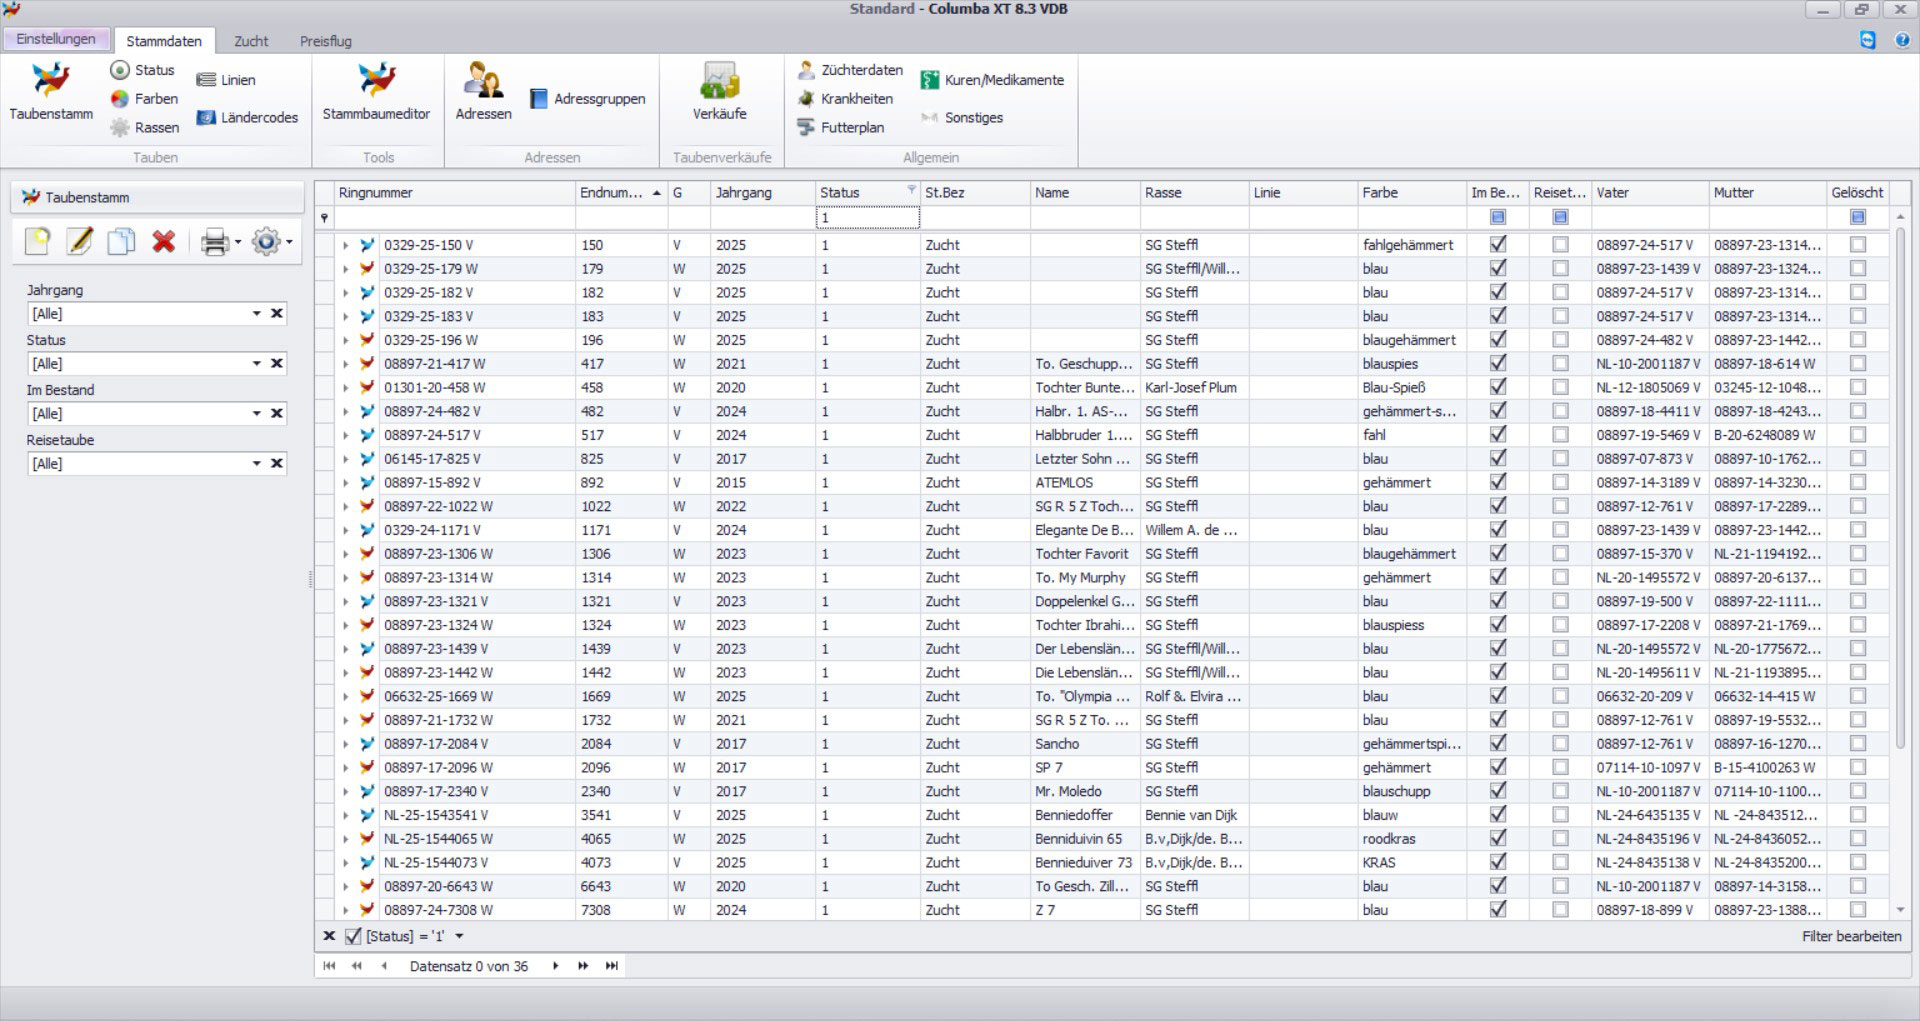The height and width of the screenshot is (1021, 1920).
Task: Click the new record icon
Action: (38, 242)
